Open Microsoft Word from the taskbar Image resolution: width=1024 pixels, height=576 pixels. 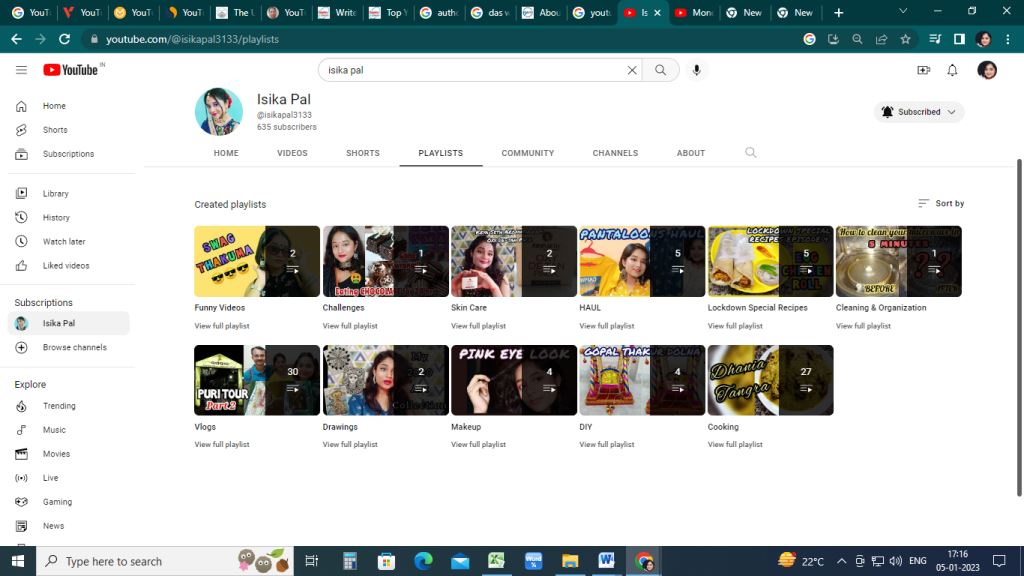[606, 561]
